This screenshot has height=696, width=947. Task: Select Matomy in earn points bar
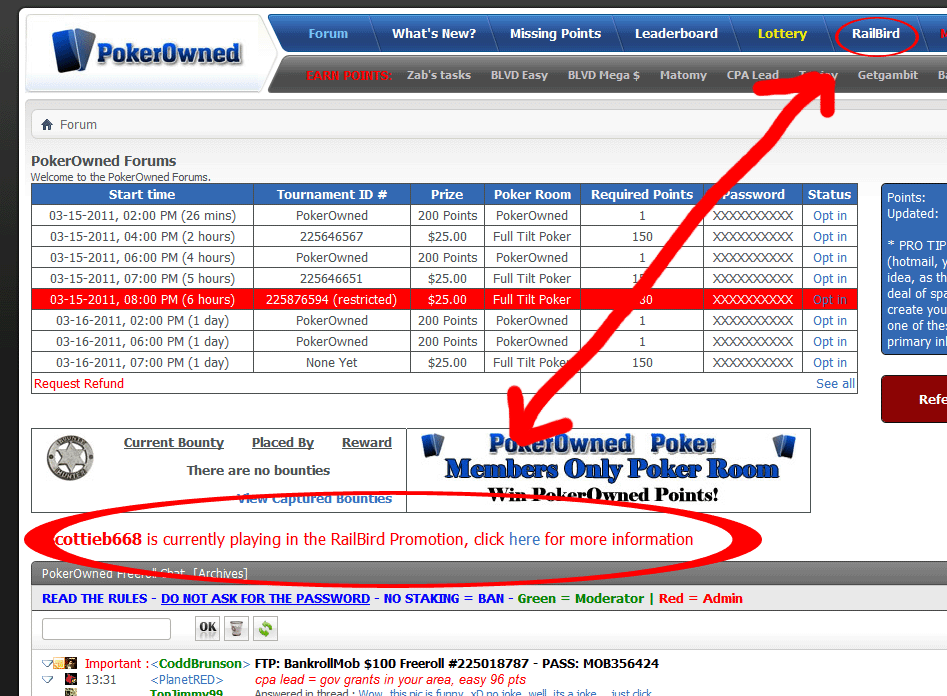[x=683, y=76]
